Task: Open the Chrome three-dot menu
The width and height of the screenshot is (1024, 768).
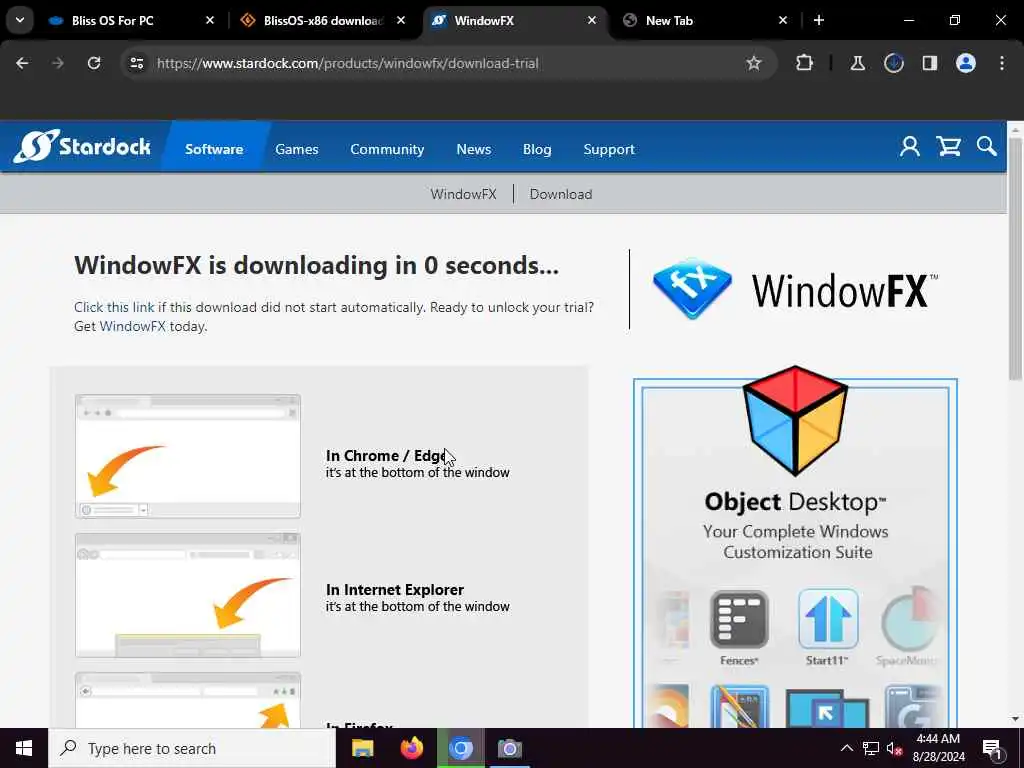Action: point(1002,63)
